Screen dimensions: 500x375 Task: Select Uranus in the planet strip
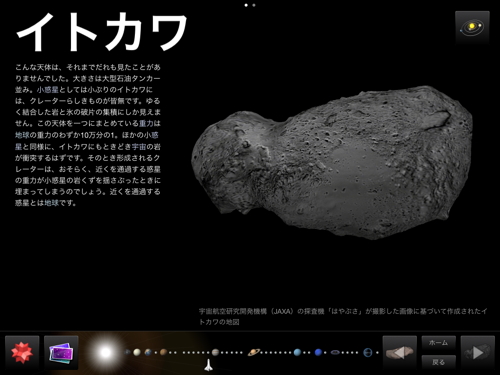pyautogui.click(x=297, y=352)
